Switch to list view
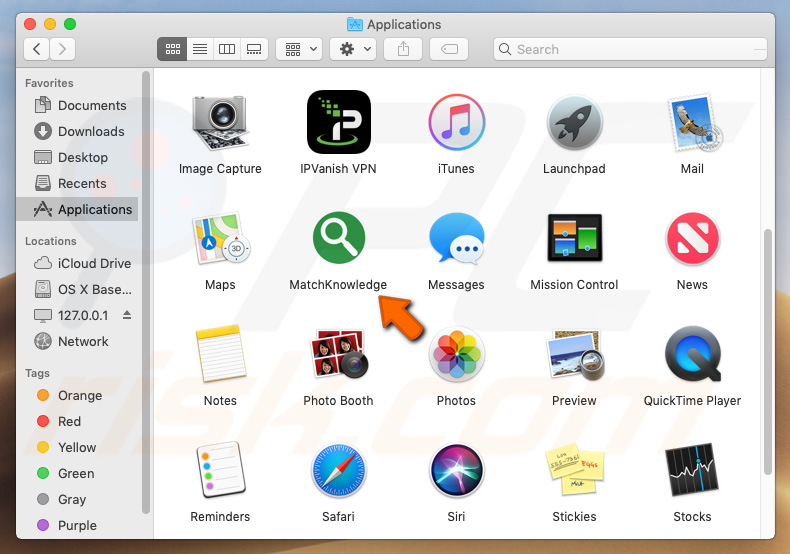 200,49
